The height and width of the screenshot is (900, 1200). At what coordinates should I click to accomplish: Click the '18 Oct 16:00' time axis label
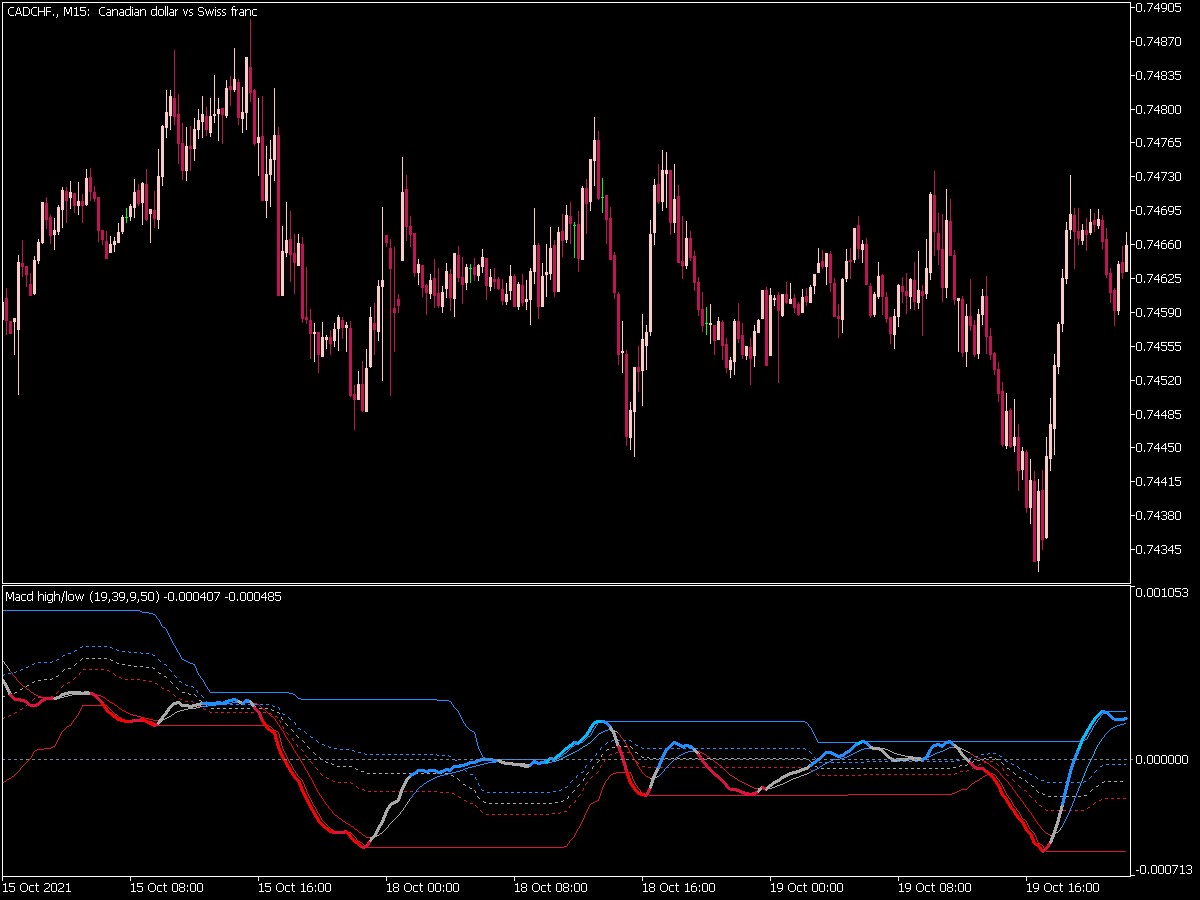[x=679, y=888]
